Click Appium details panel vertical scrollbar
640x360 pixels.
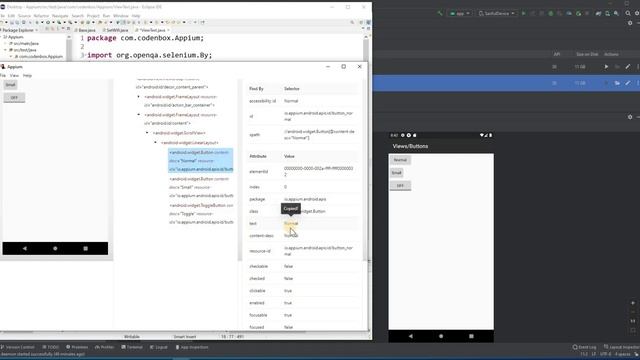(x=364, y=169)
